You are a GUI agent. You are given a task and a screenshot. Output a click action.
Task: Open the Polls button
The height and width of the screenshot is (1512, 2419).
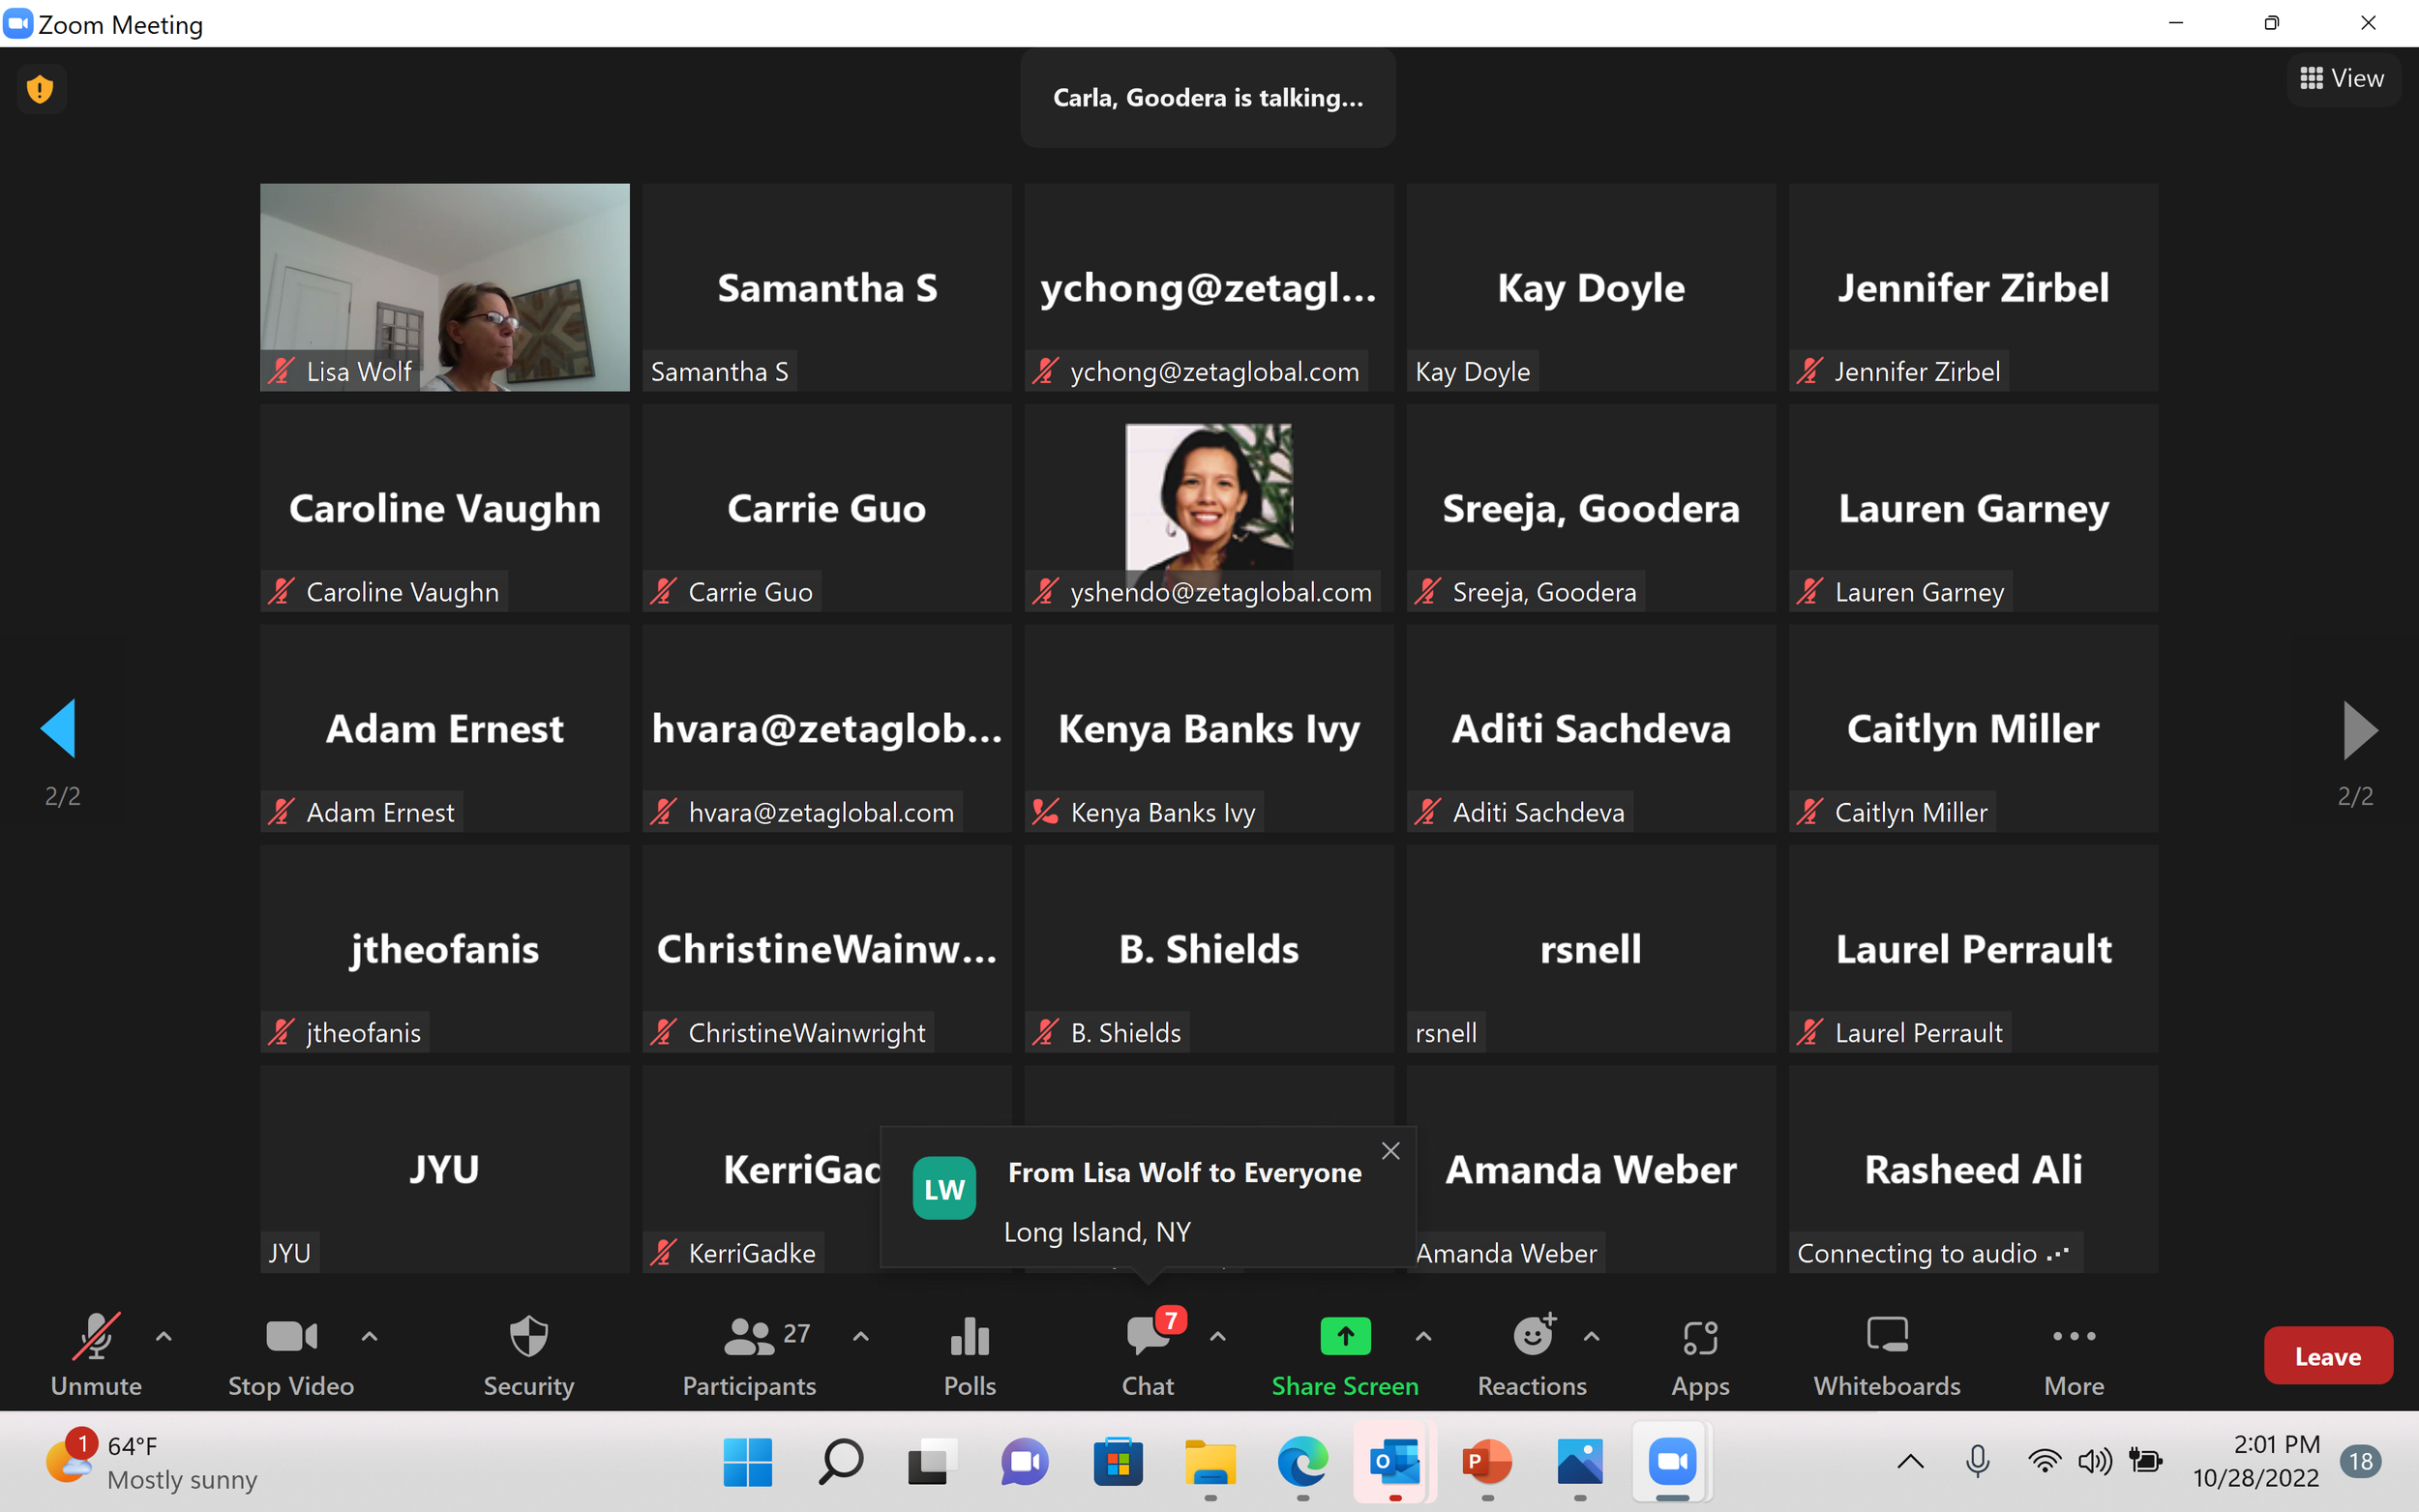pyautogui.click(x=969, y=1354)
